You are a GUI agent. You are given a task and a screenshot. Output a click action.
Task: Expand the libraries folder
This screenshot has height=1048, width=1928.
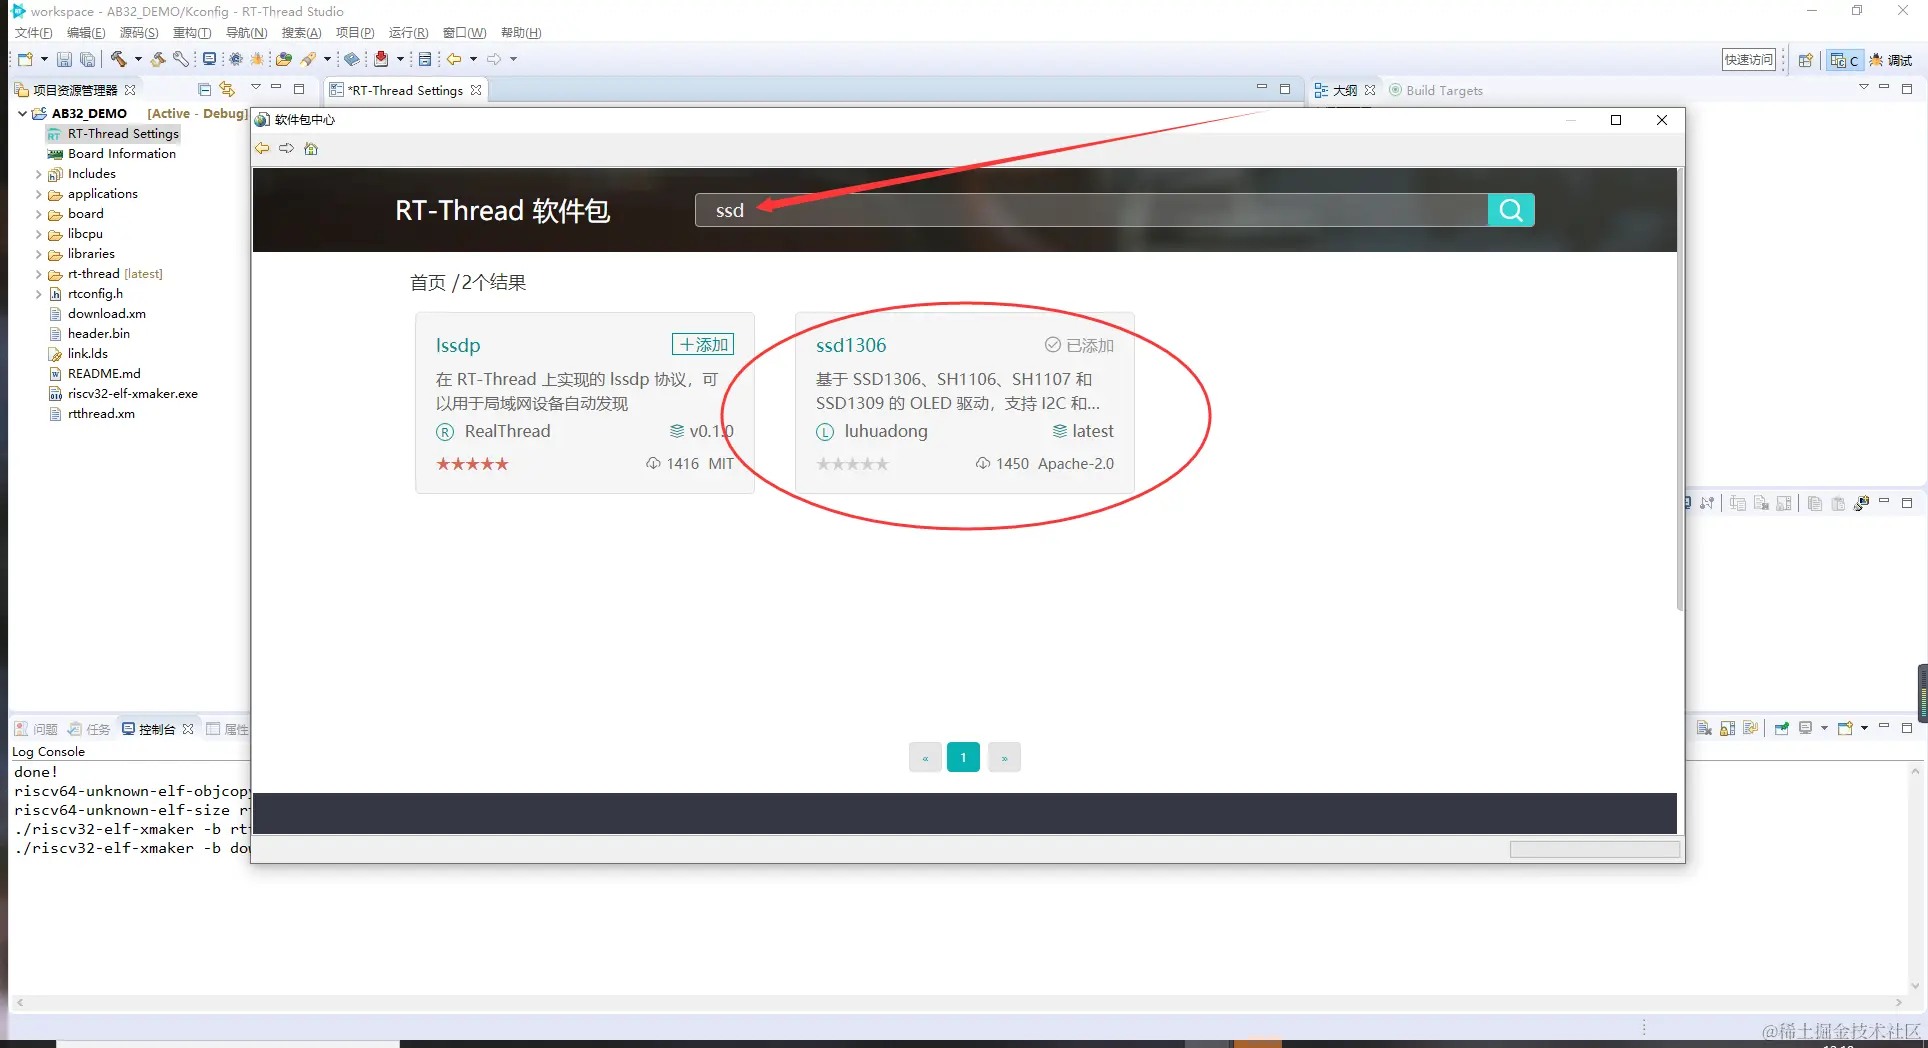38,254
